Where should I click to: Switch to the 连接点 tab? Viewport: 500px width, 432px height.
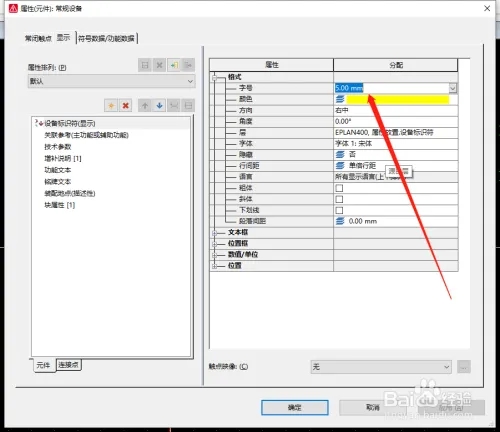pos(68,365)
